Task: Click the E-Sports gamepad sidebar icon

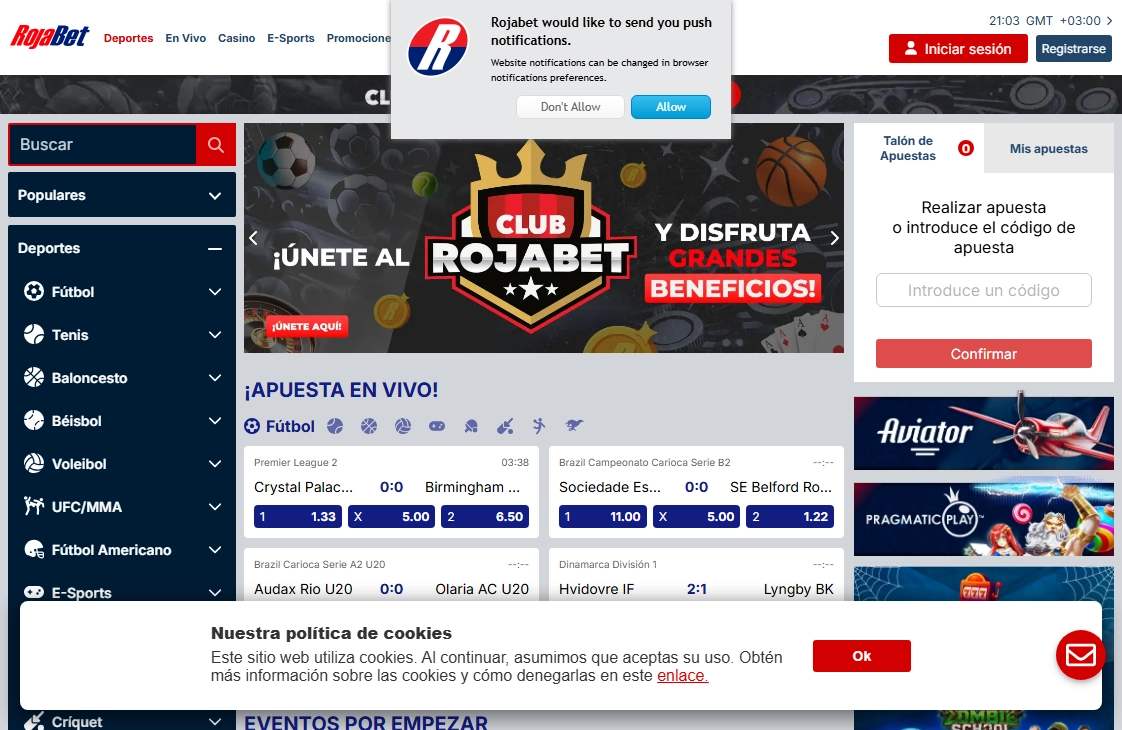Action: pyautogui.click(x=34, y=592)
